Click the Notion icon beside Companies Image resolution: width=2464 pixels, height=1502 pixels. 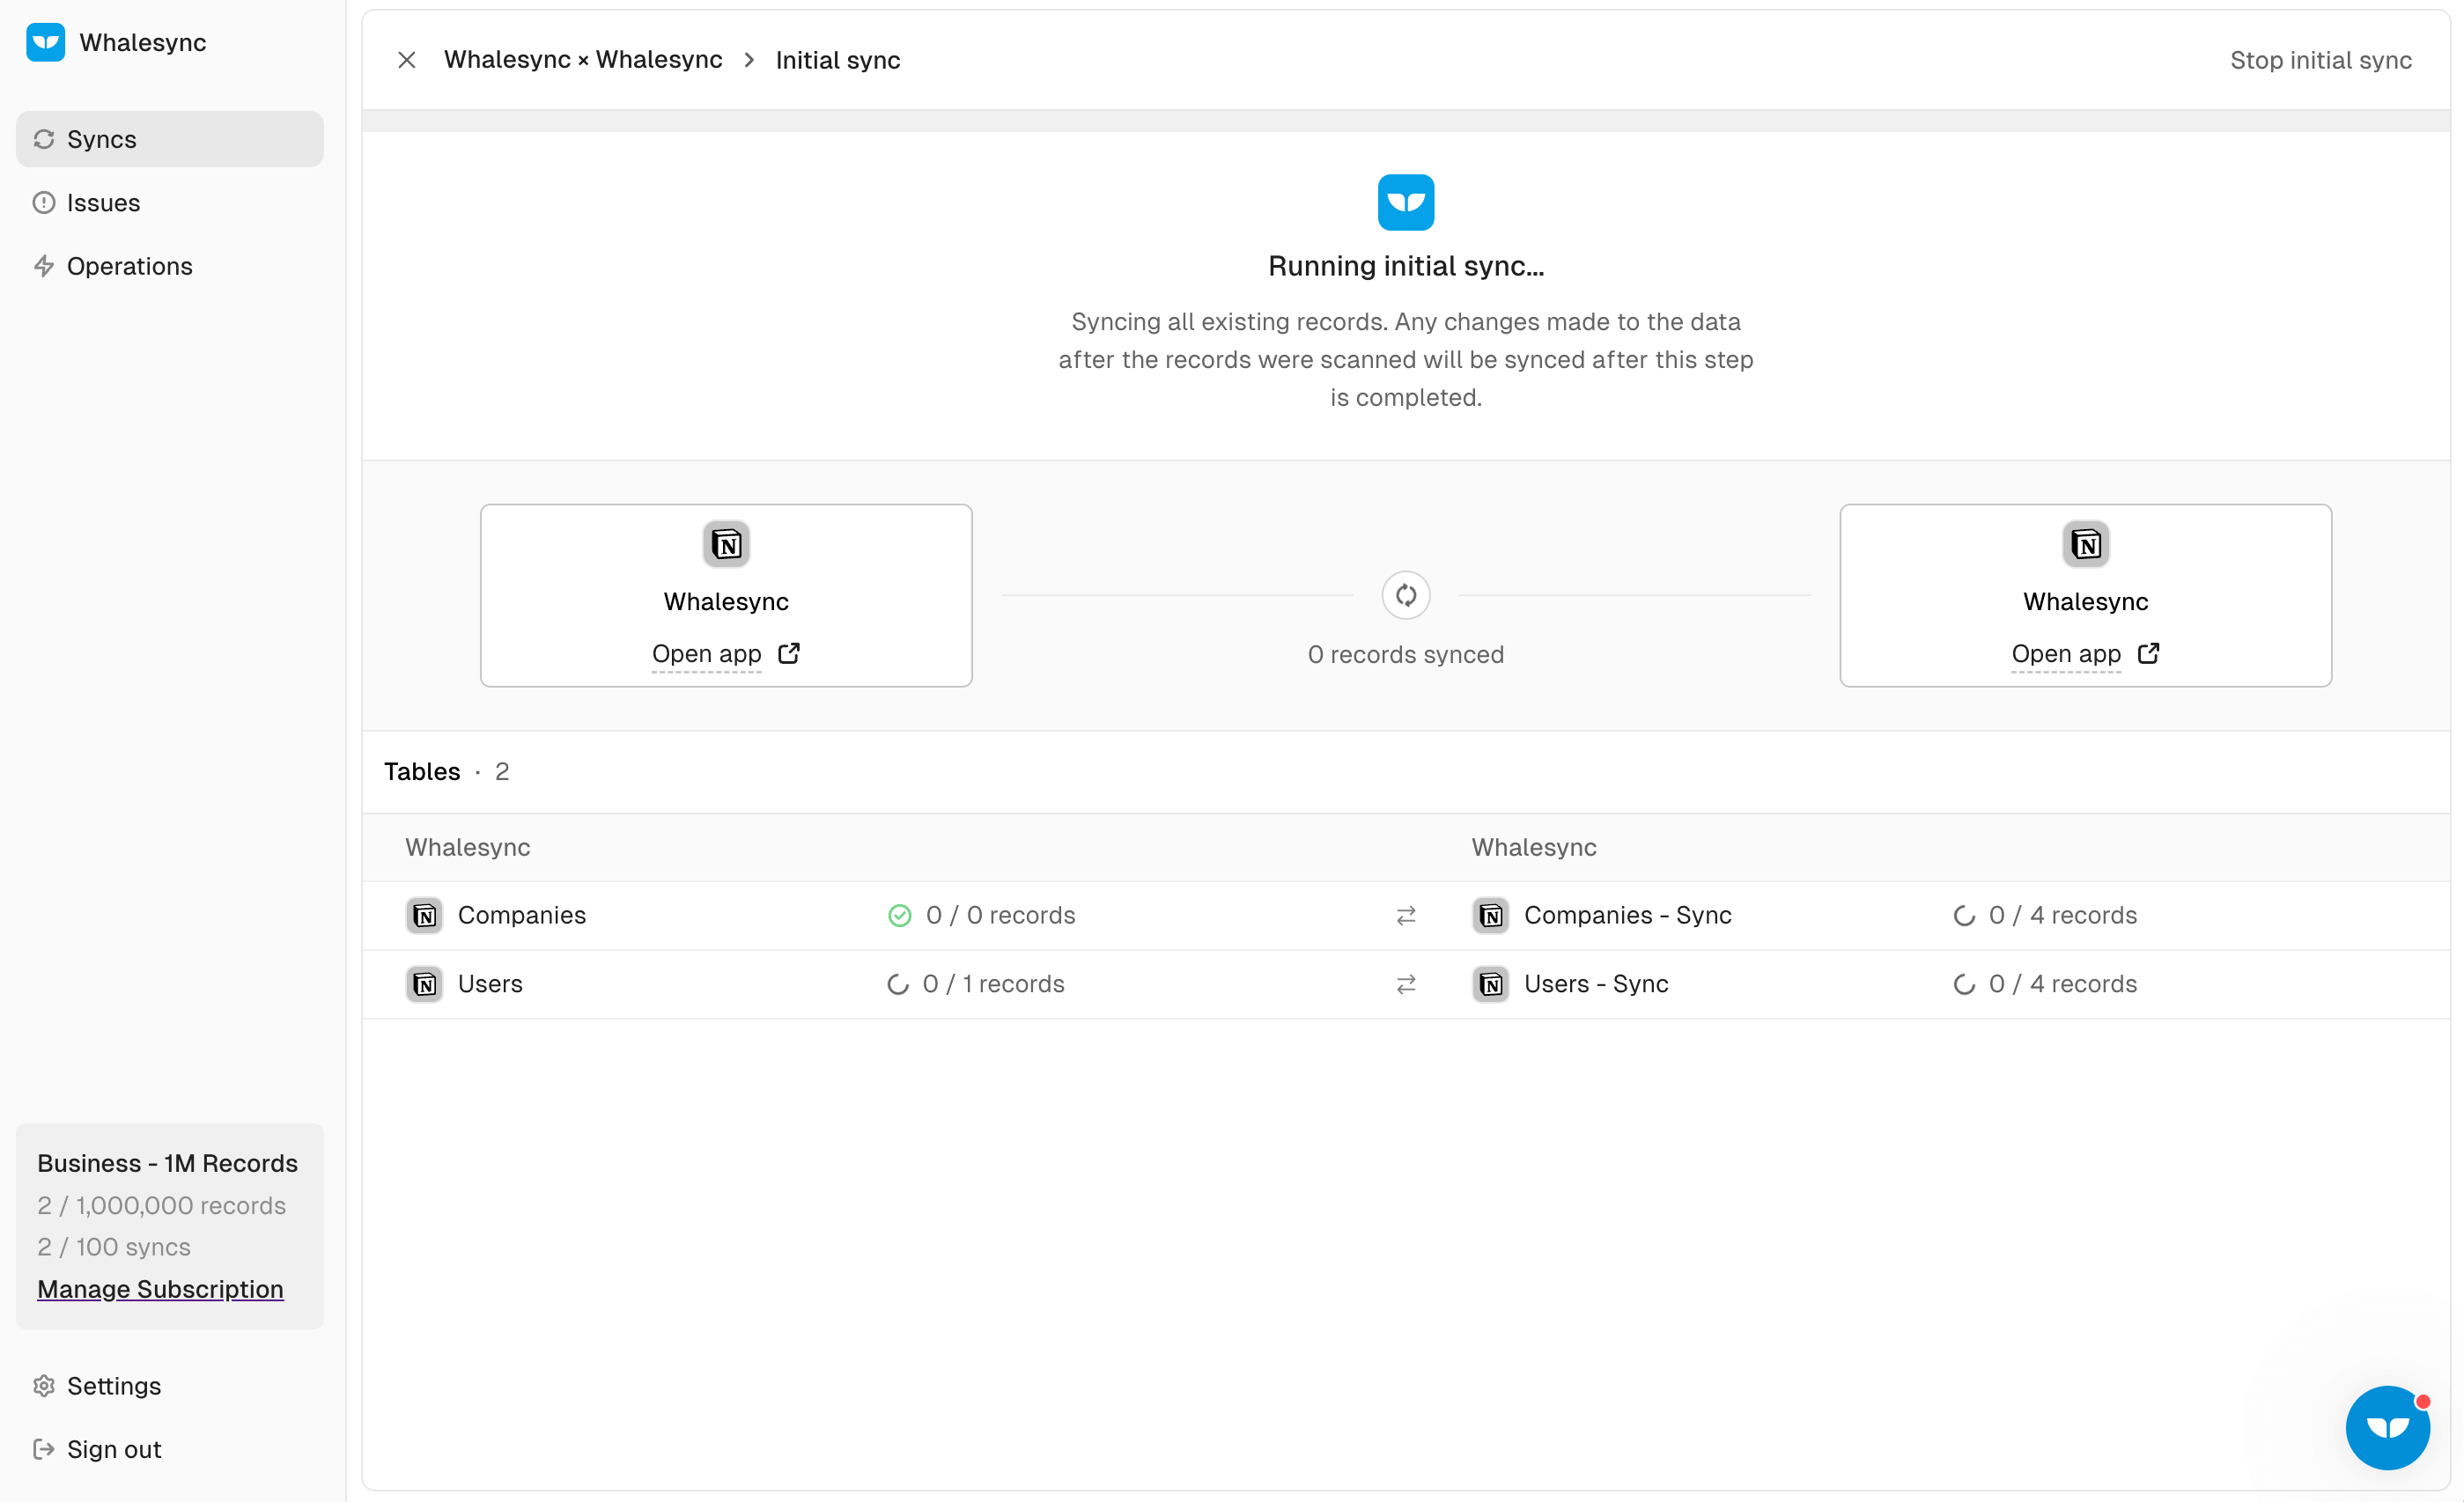(x=425, y=916)
